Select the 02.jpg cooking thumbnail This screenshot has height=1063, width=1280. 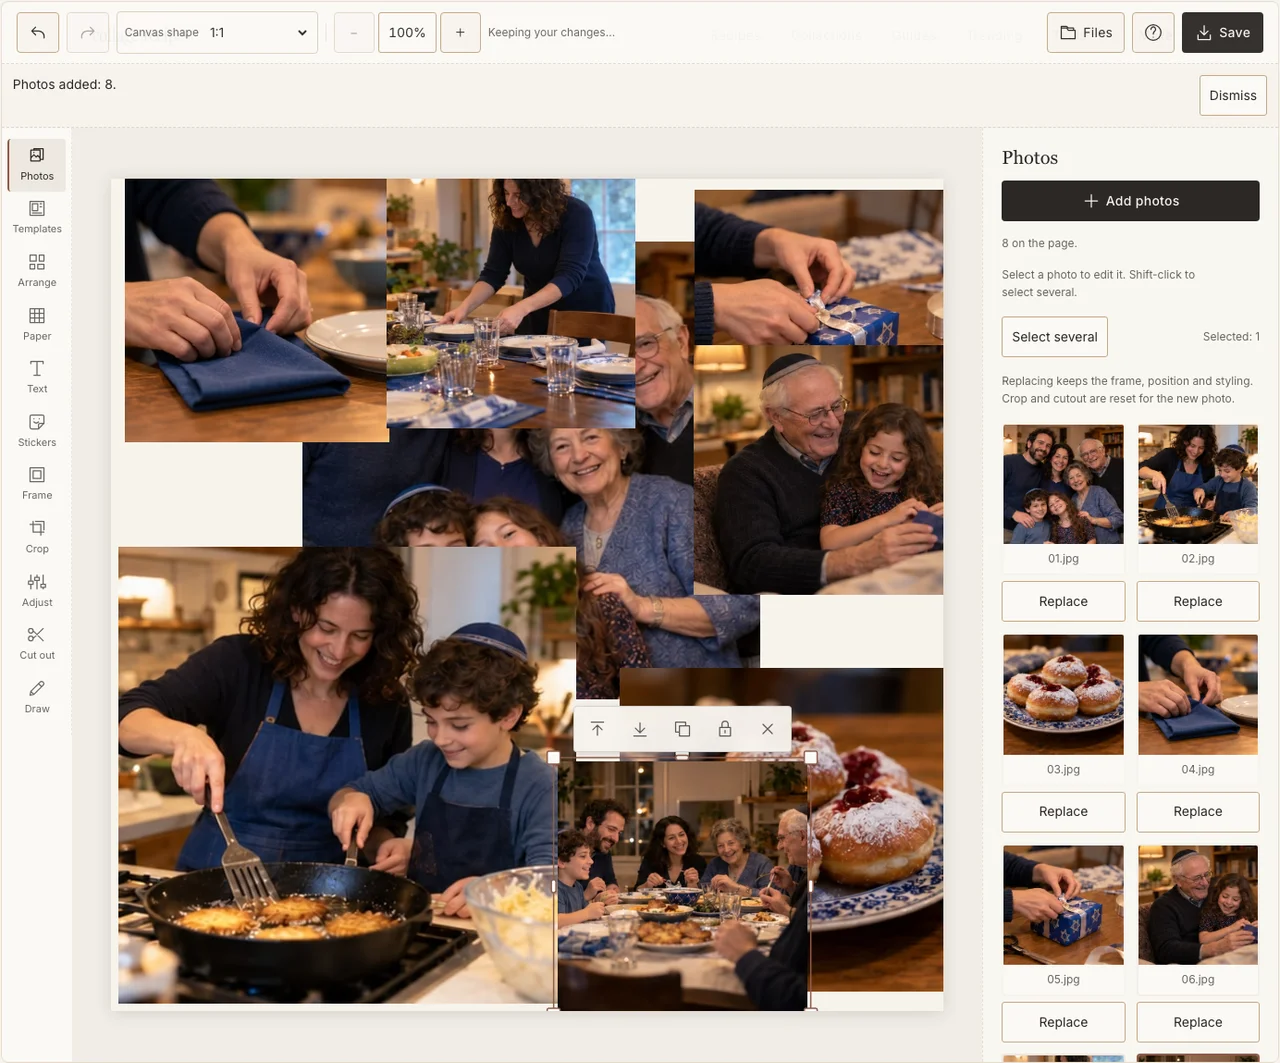tap(1198, 484)
